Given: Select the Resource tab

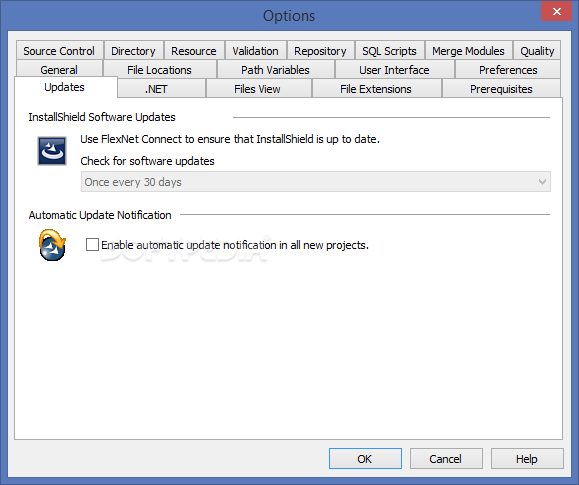Looking at the screenshot, I should point(194,50).
